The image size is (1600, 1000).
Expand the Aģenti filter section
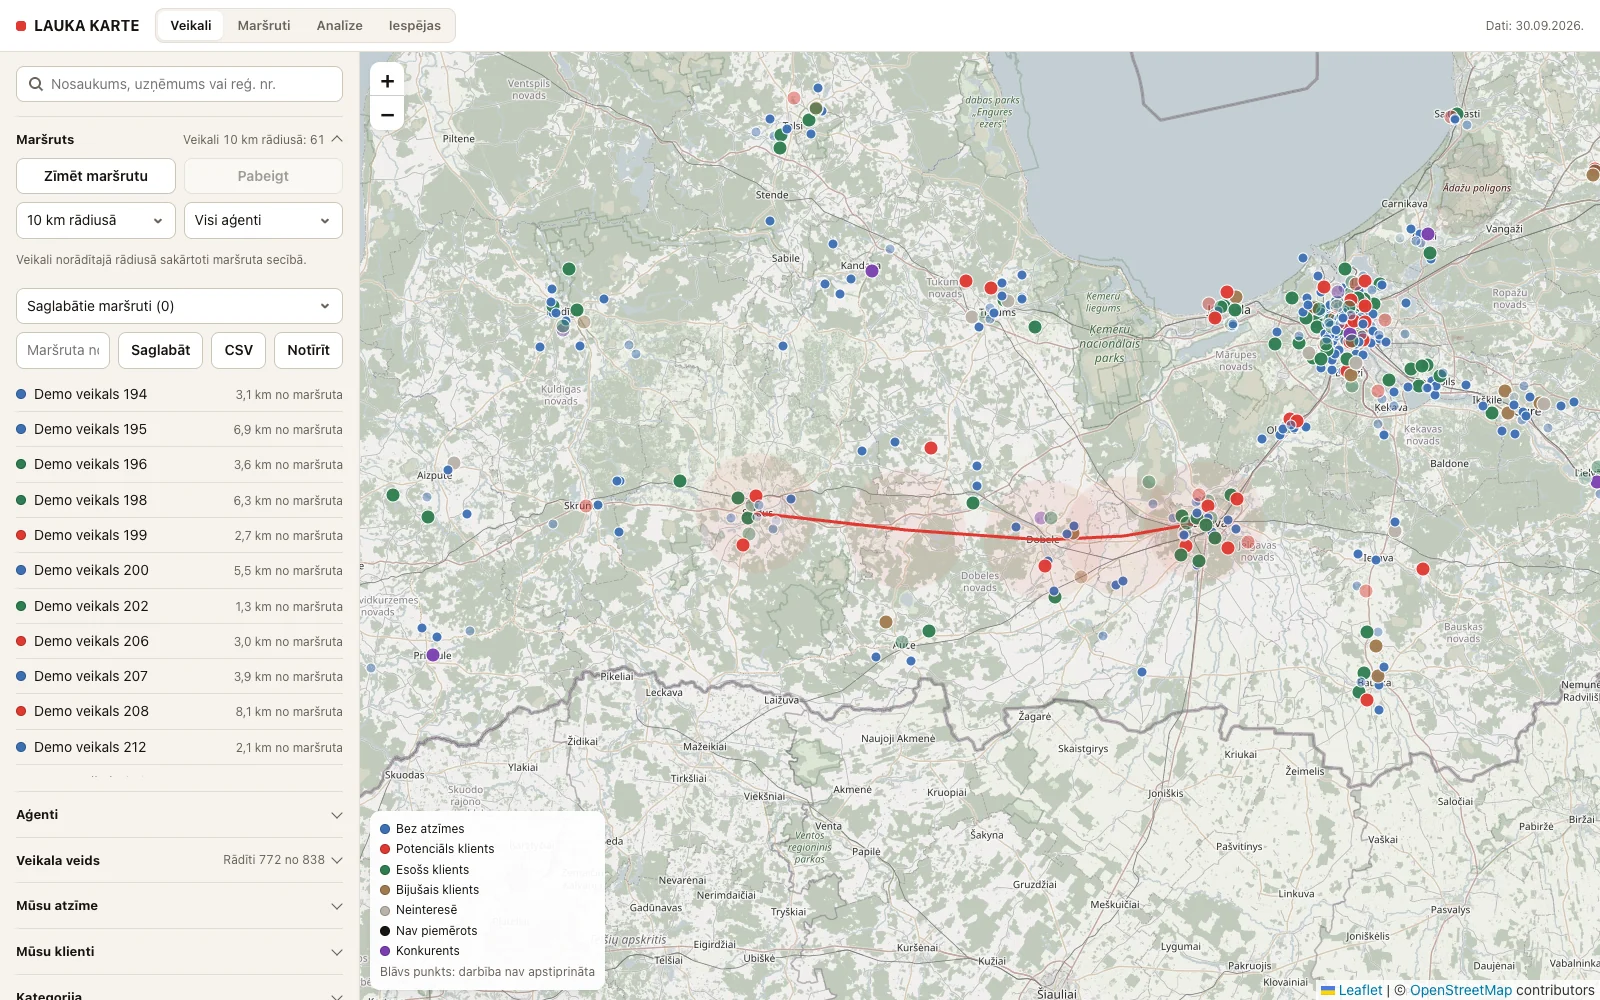(x=179, y=815)
